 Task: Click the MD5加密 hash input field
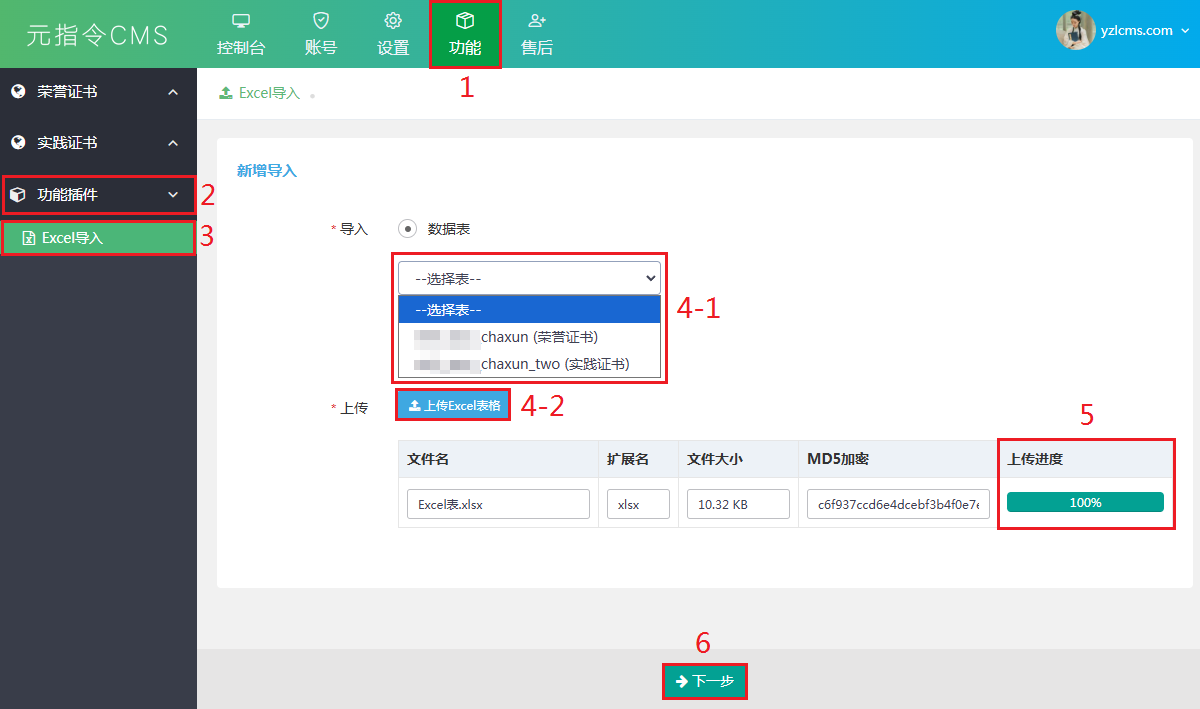coord(898,504)
